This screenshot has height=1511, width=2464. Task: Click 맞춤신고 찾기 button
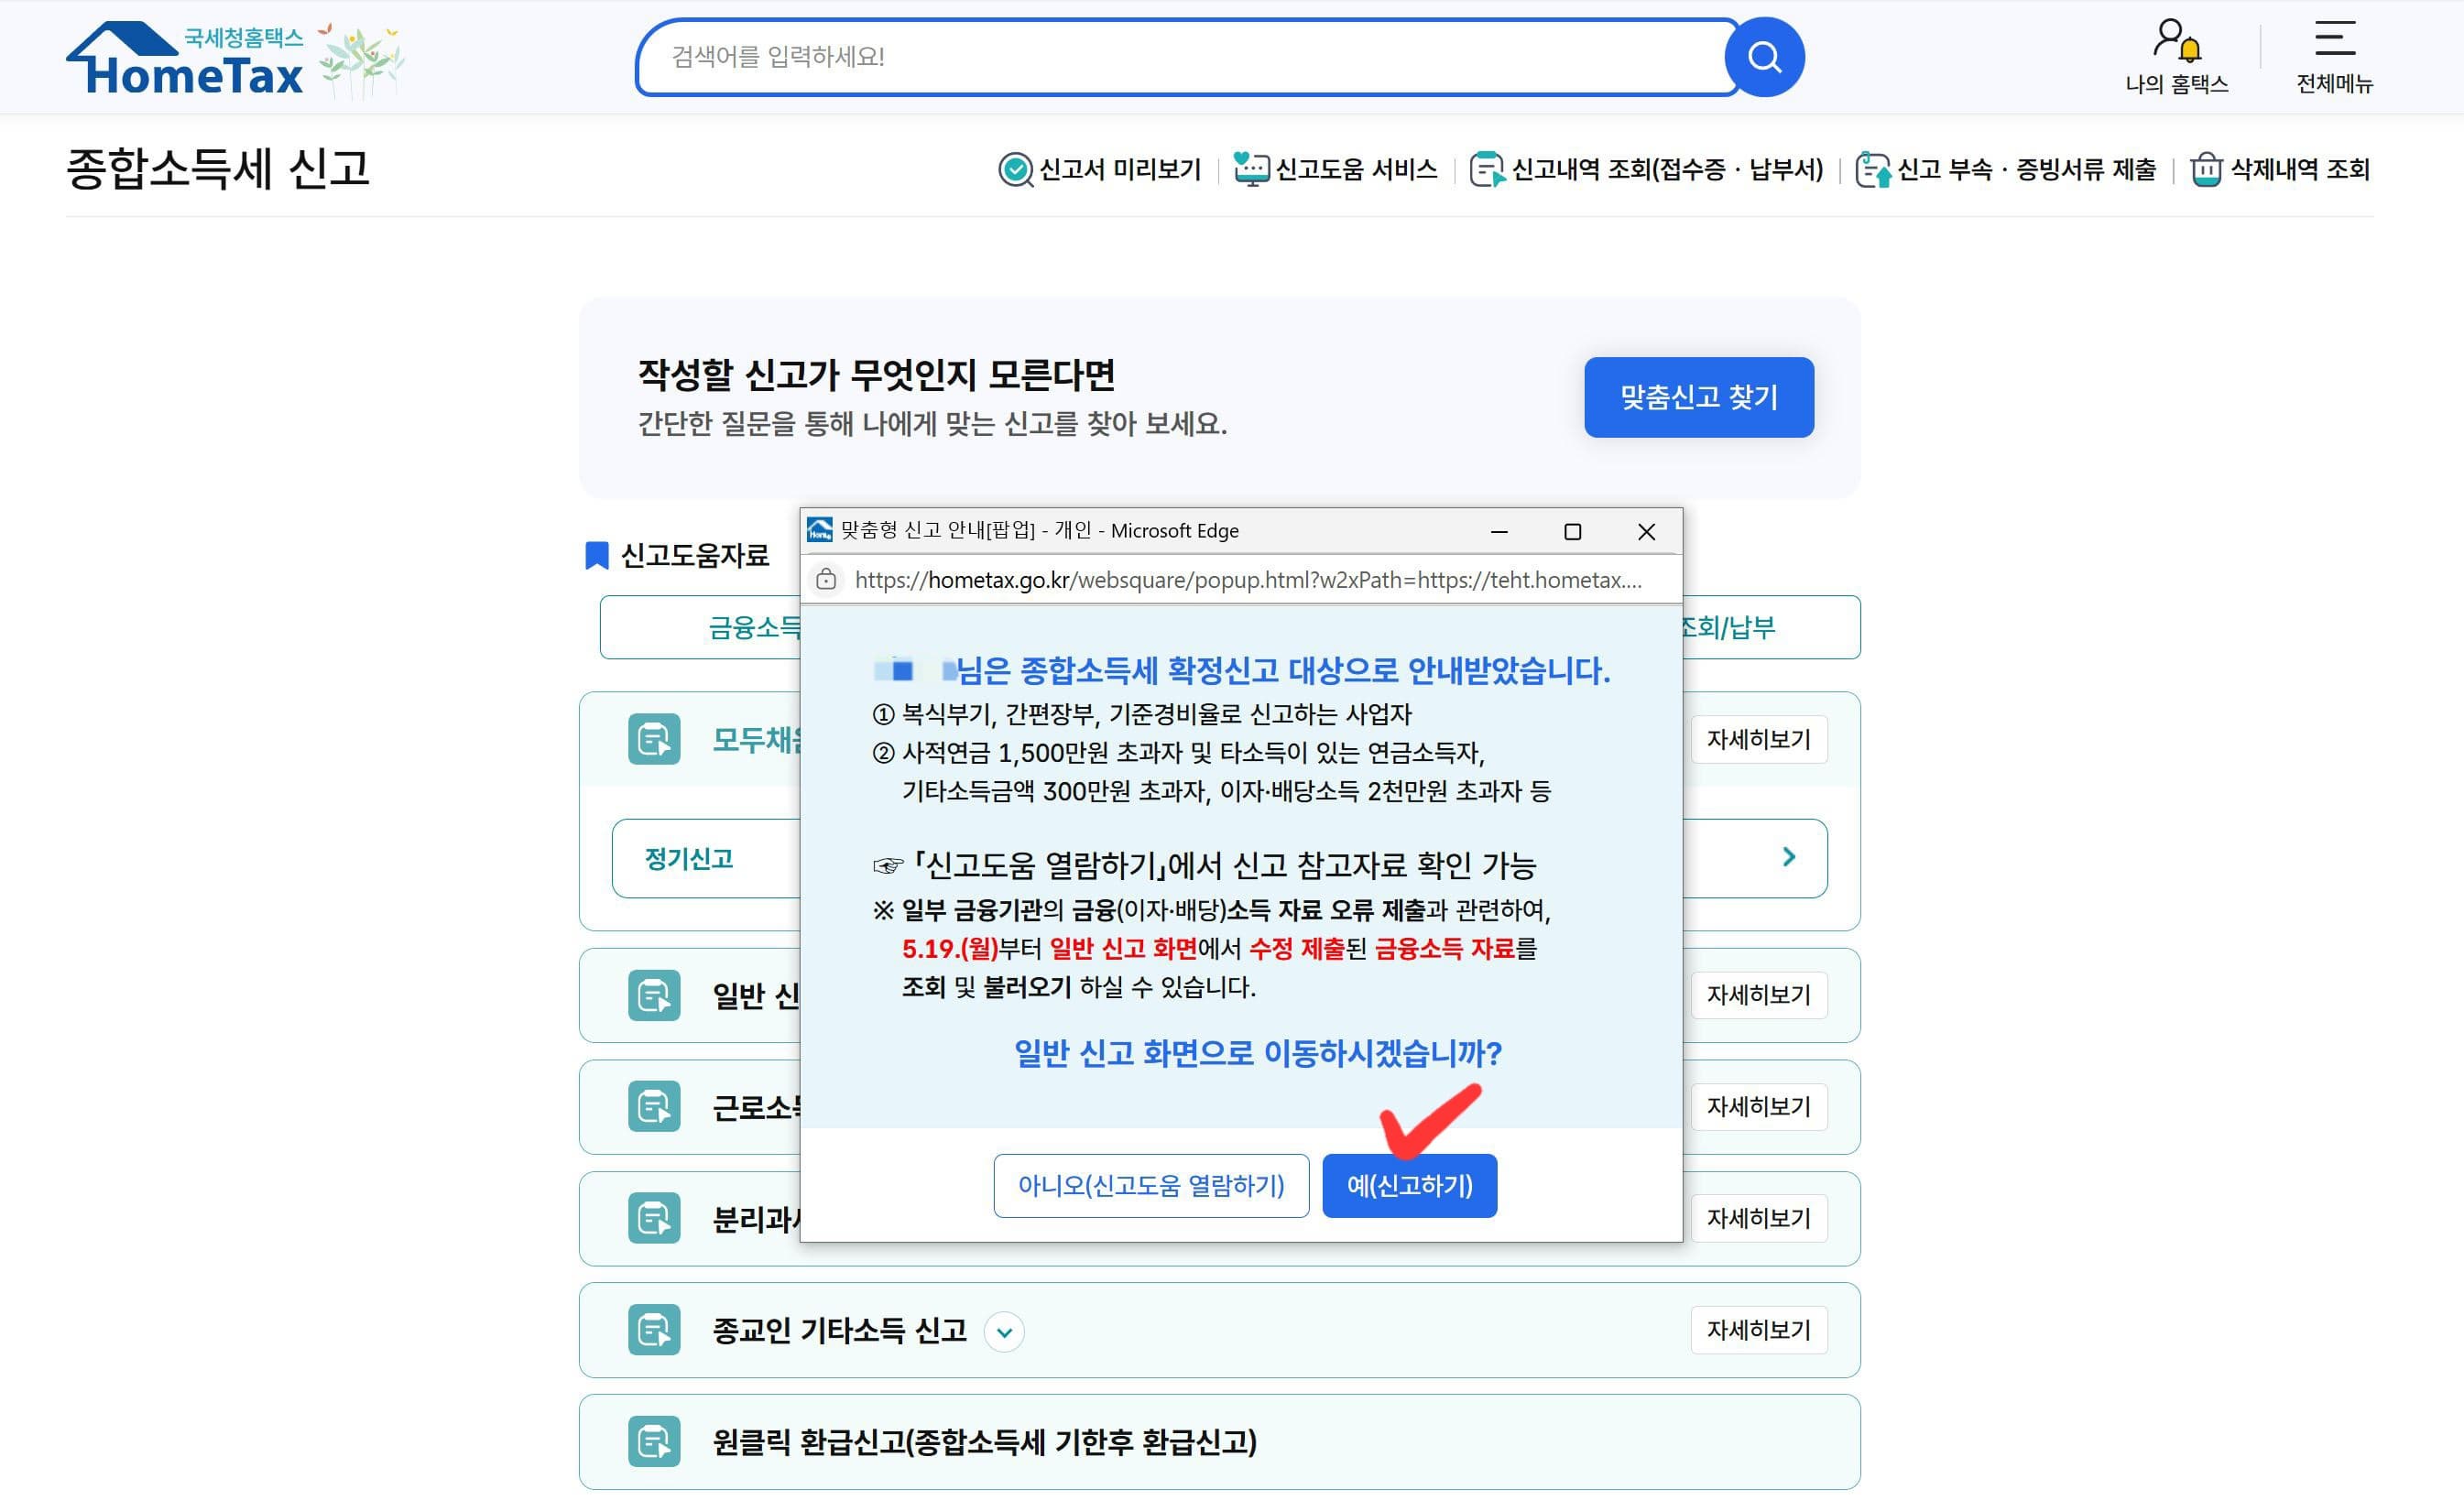coord(1698,397)
